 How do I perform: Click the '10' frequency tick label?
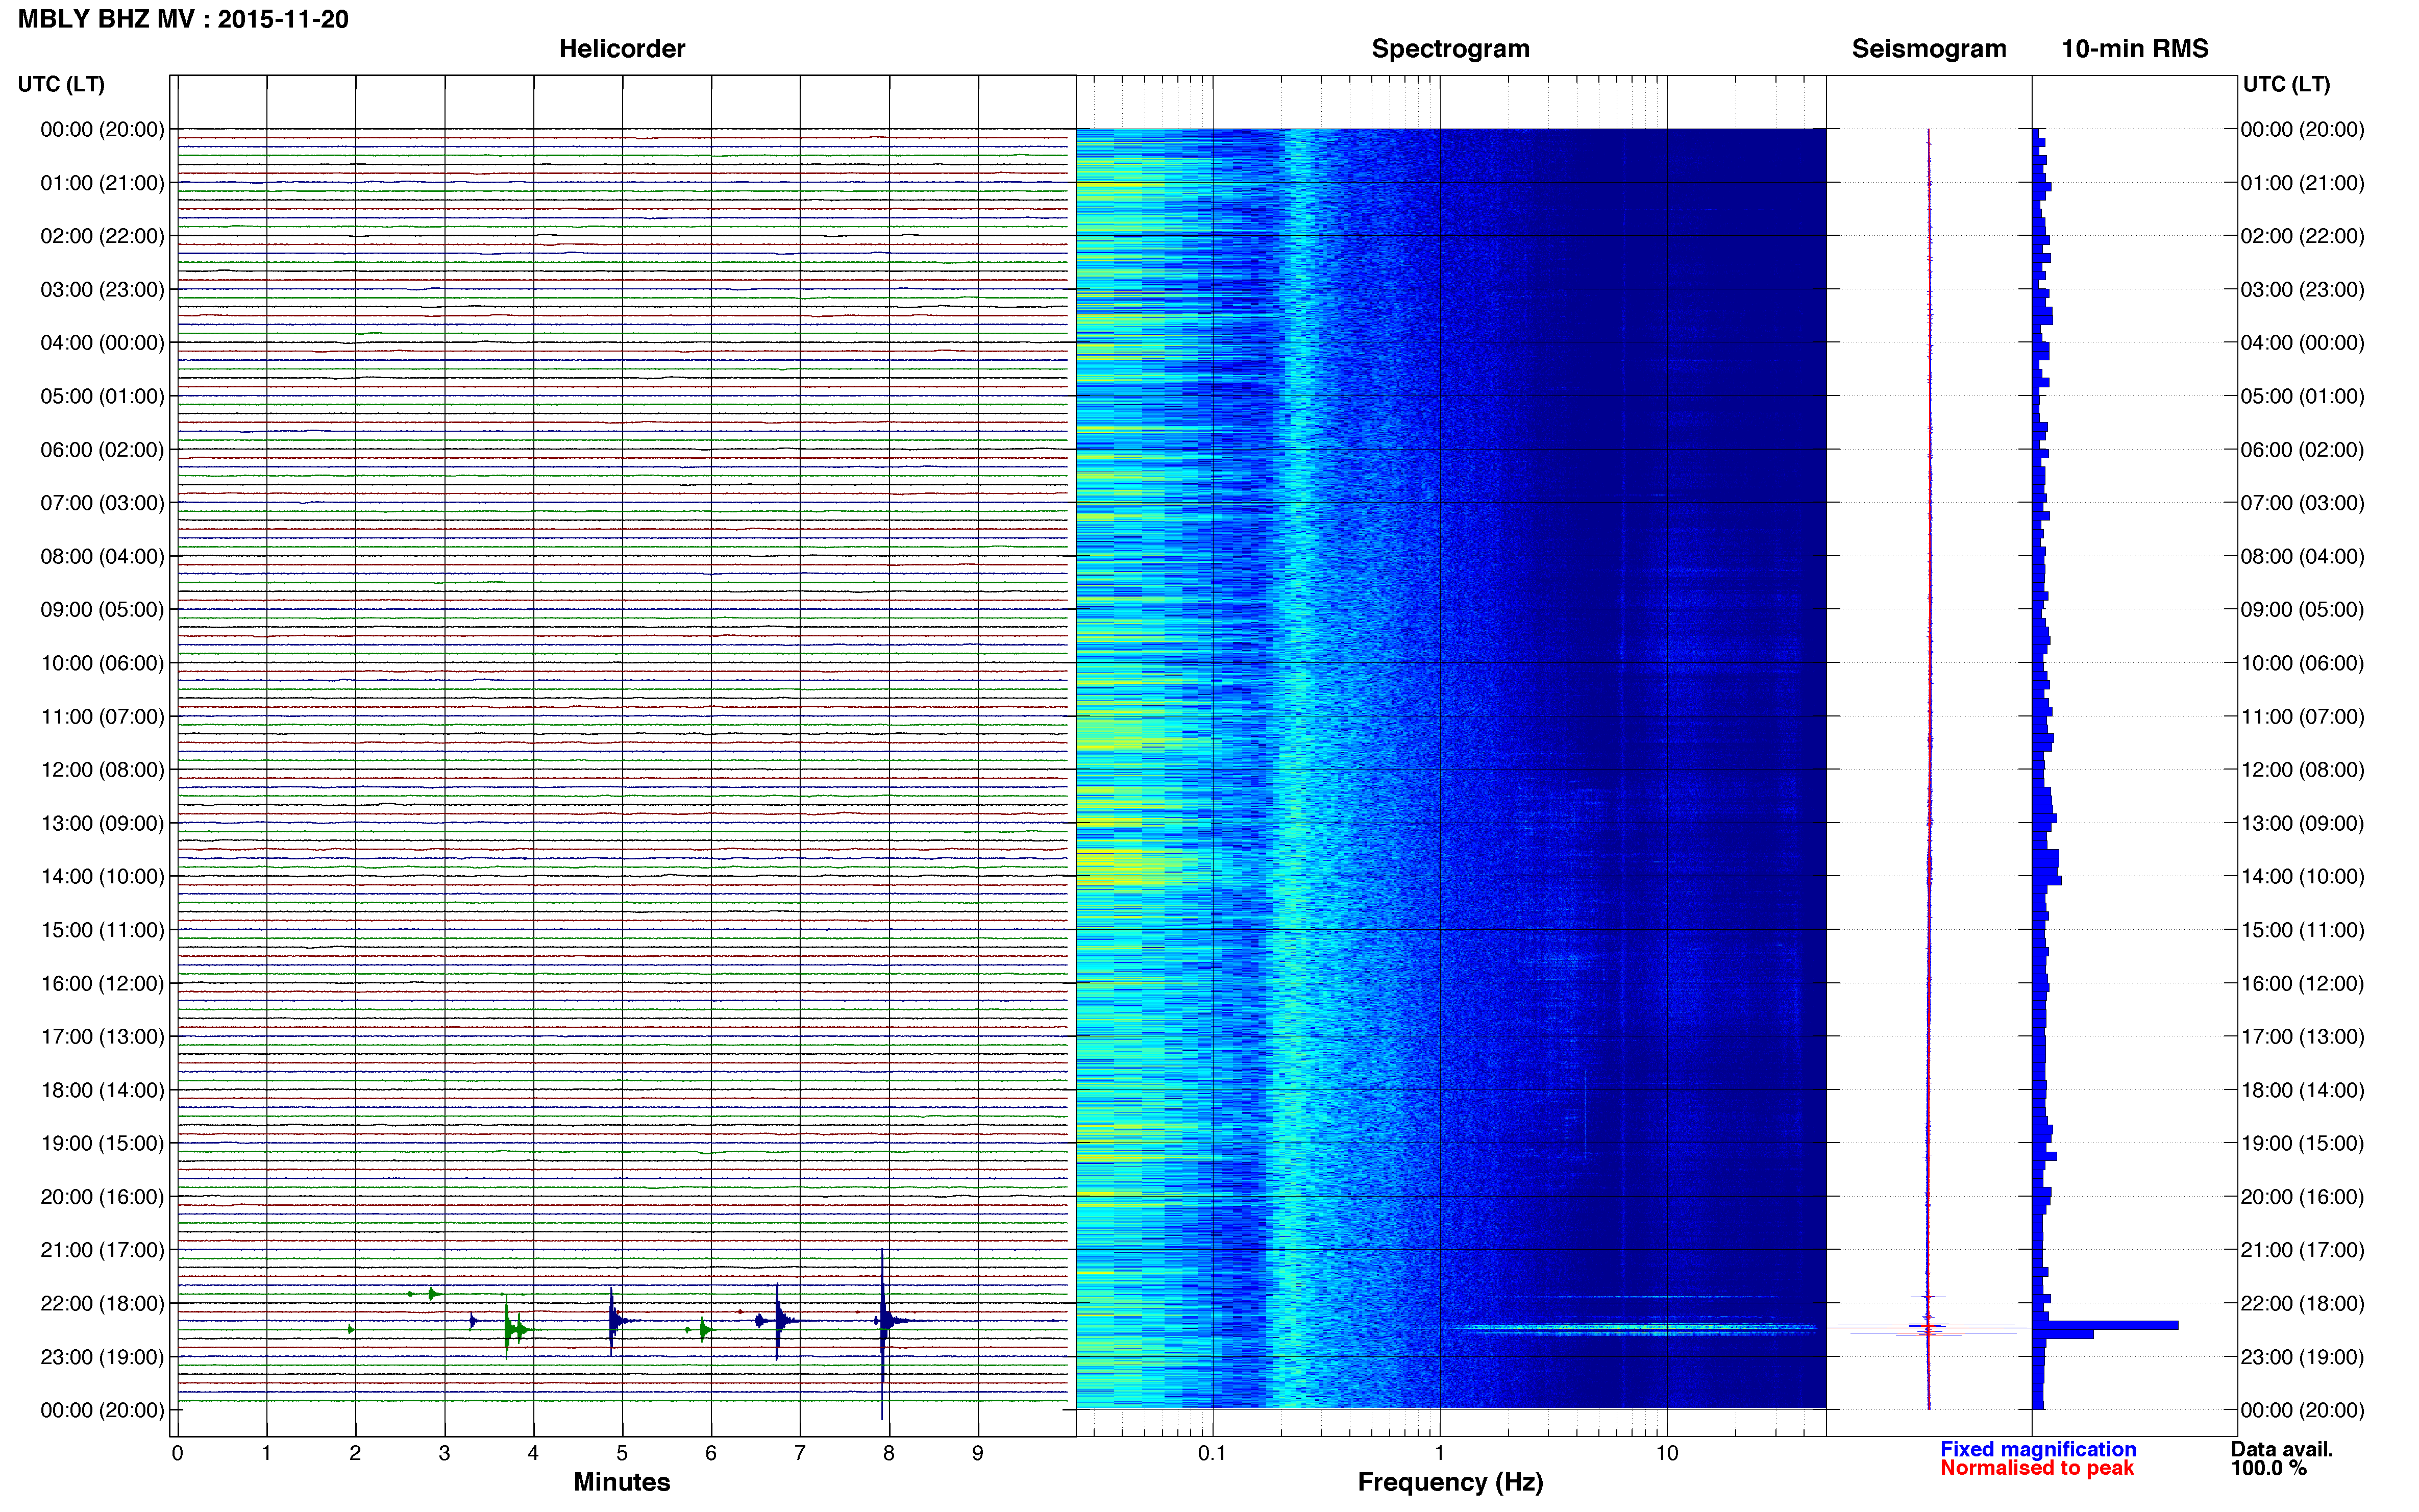pos(1666,1453)
